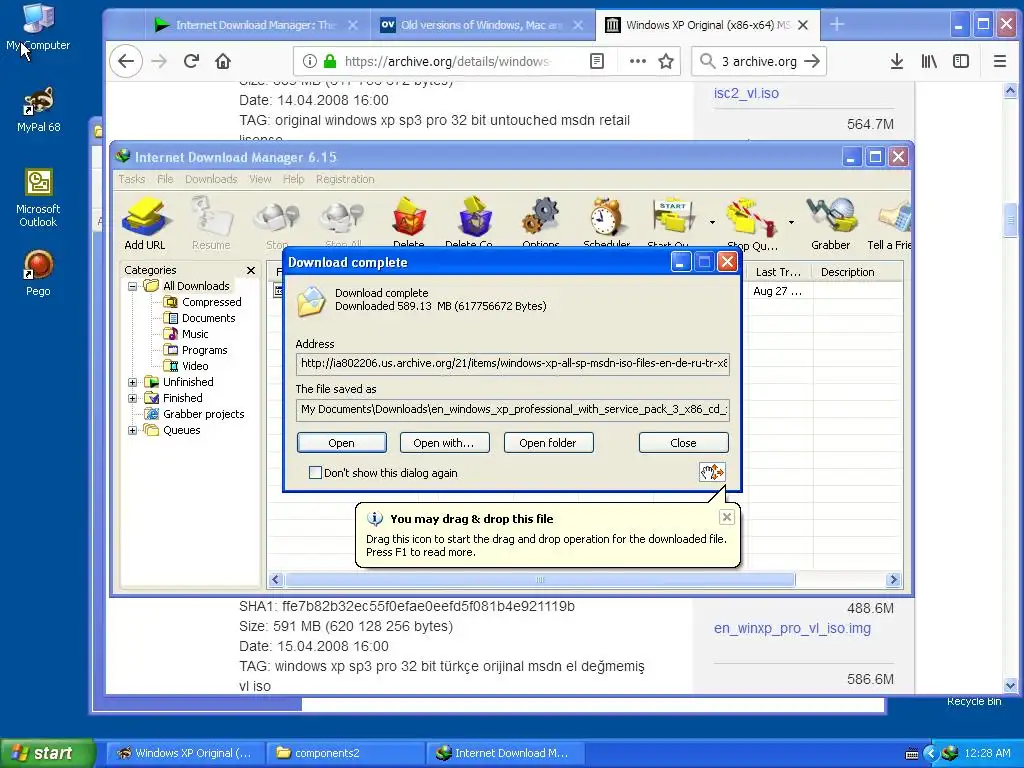
Task: Go back in the browser
Action: coord(126,61)
